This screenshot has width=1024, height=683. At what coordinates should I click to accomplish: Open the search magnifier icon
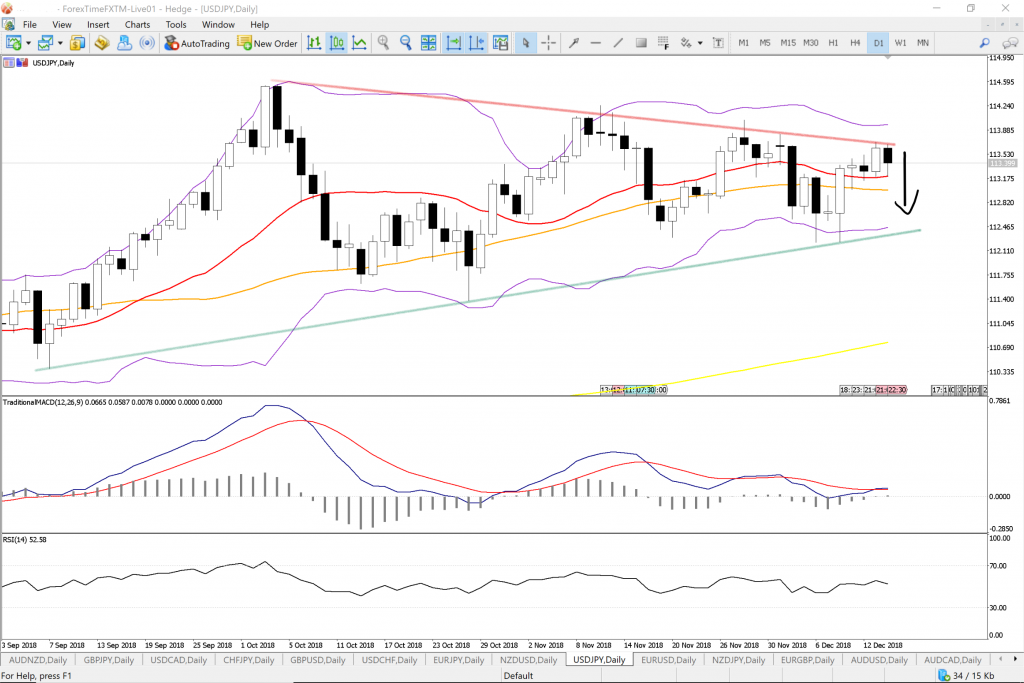984,43
